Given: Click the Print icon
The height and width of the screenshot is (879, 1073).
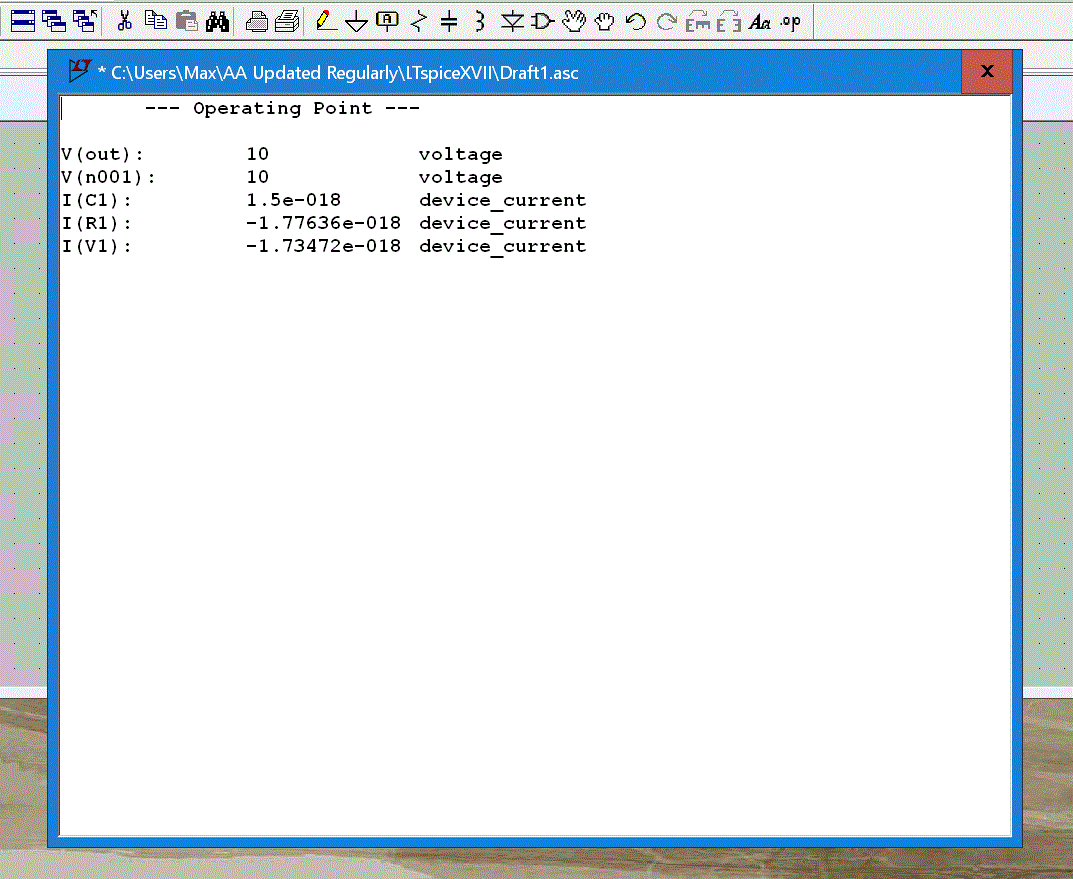Looking at the screenshot, I should click(x=257, y=21).
